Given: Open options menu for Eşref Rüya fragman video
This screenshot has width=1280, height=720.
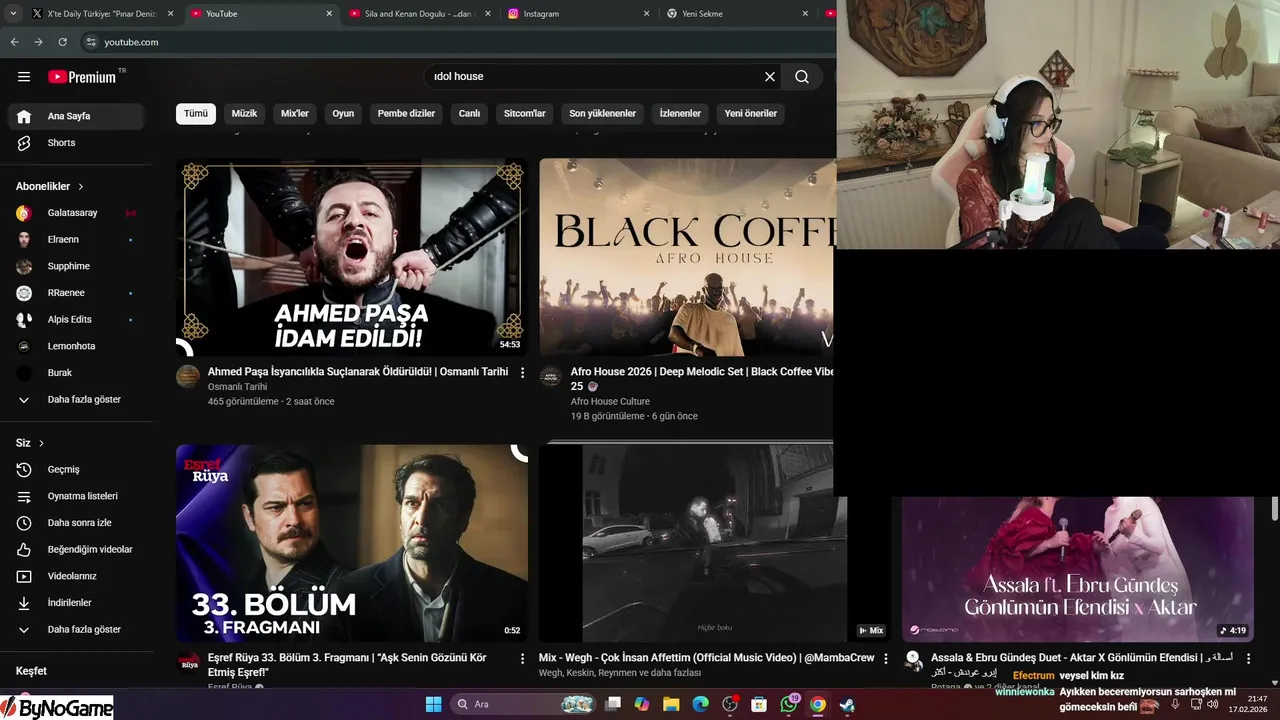Looking at the screenshot, I should coord(522,659).
